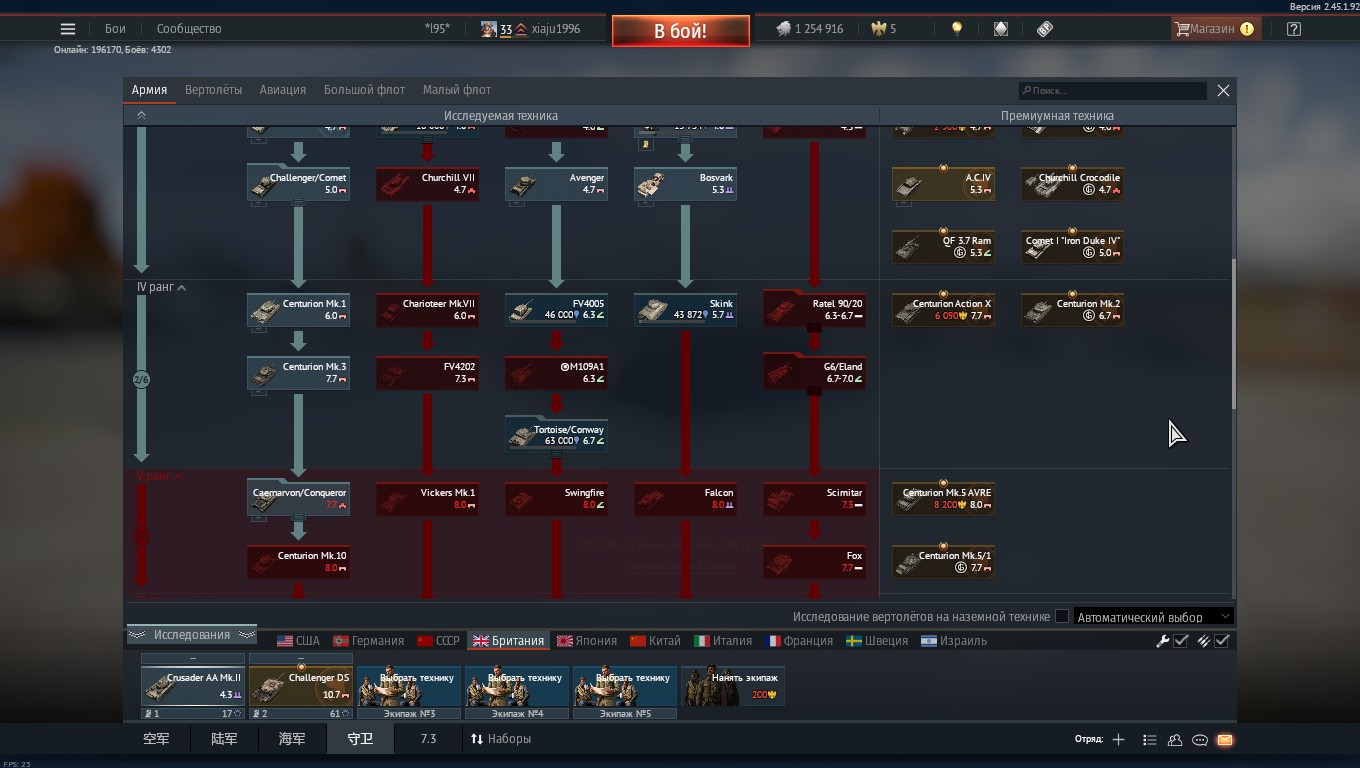Click the research tree vertical scrollbar
The image size is (1360, 768).
[x=1233, y=334]
